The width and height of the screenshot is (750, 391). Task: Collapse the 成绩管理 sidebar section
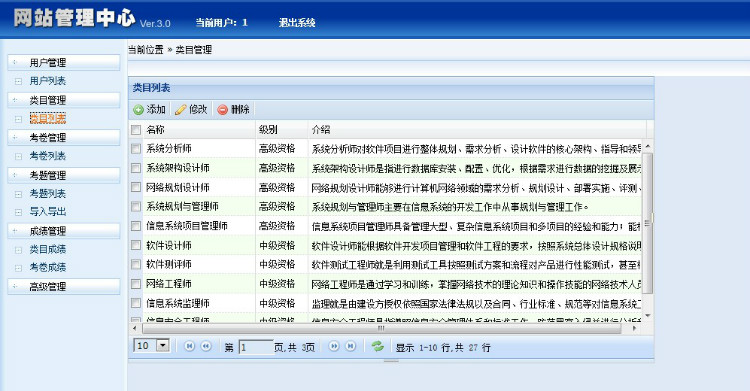tap(64, 231)
